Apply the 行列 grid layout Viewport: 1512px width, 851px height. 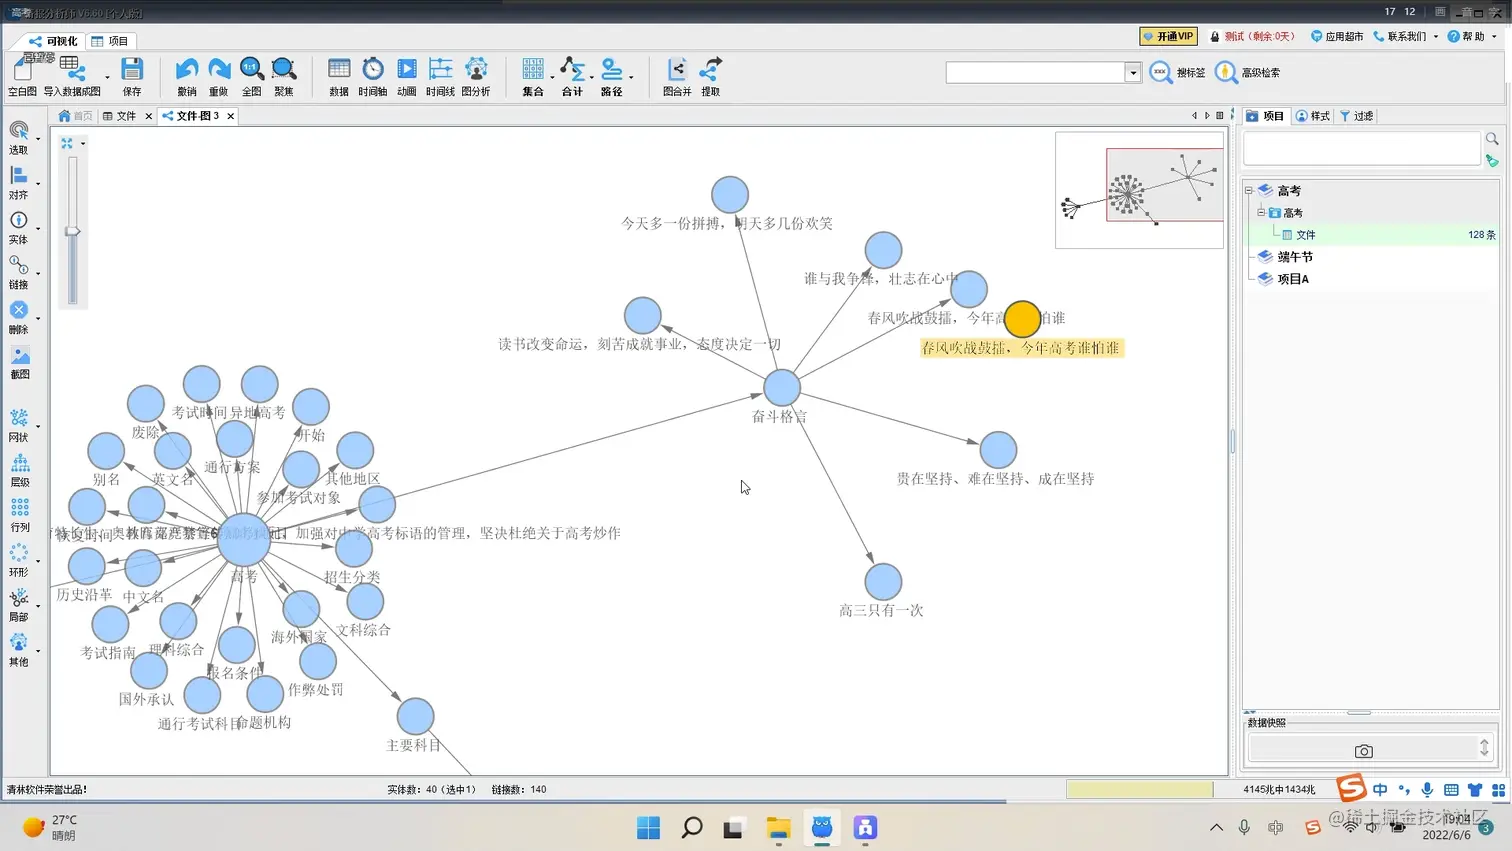19,515
